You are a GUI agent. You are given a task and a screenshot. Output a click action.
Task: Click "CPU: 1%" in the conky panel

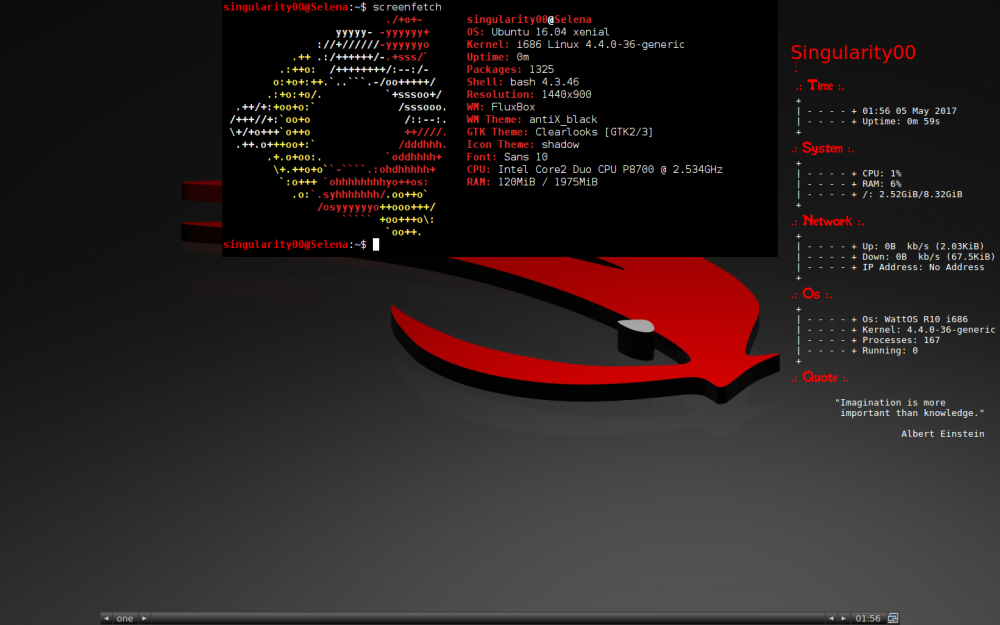[x=882, y=173]
